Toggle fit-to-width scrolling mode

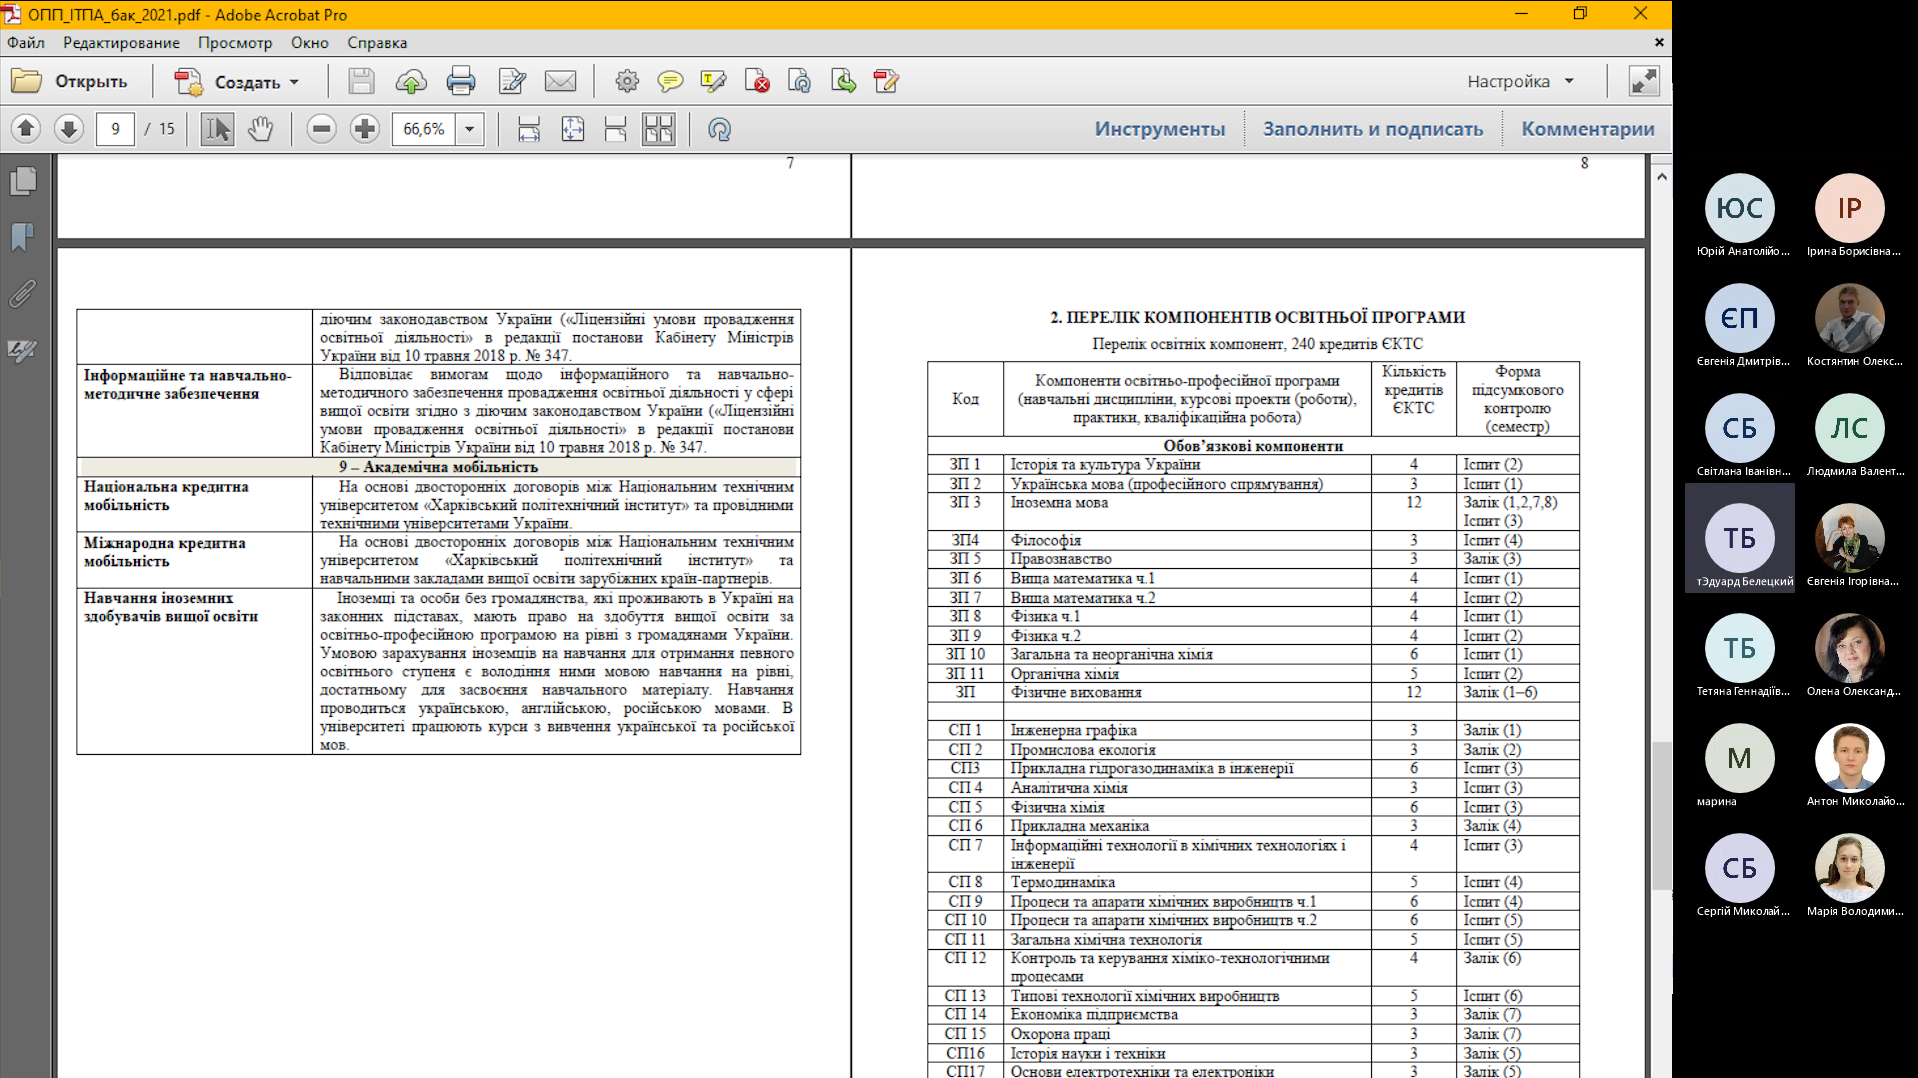tap(529, 129)
